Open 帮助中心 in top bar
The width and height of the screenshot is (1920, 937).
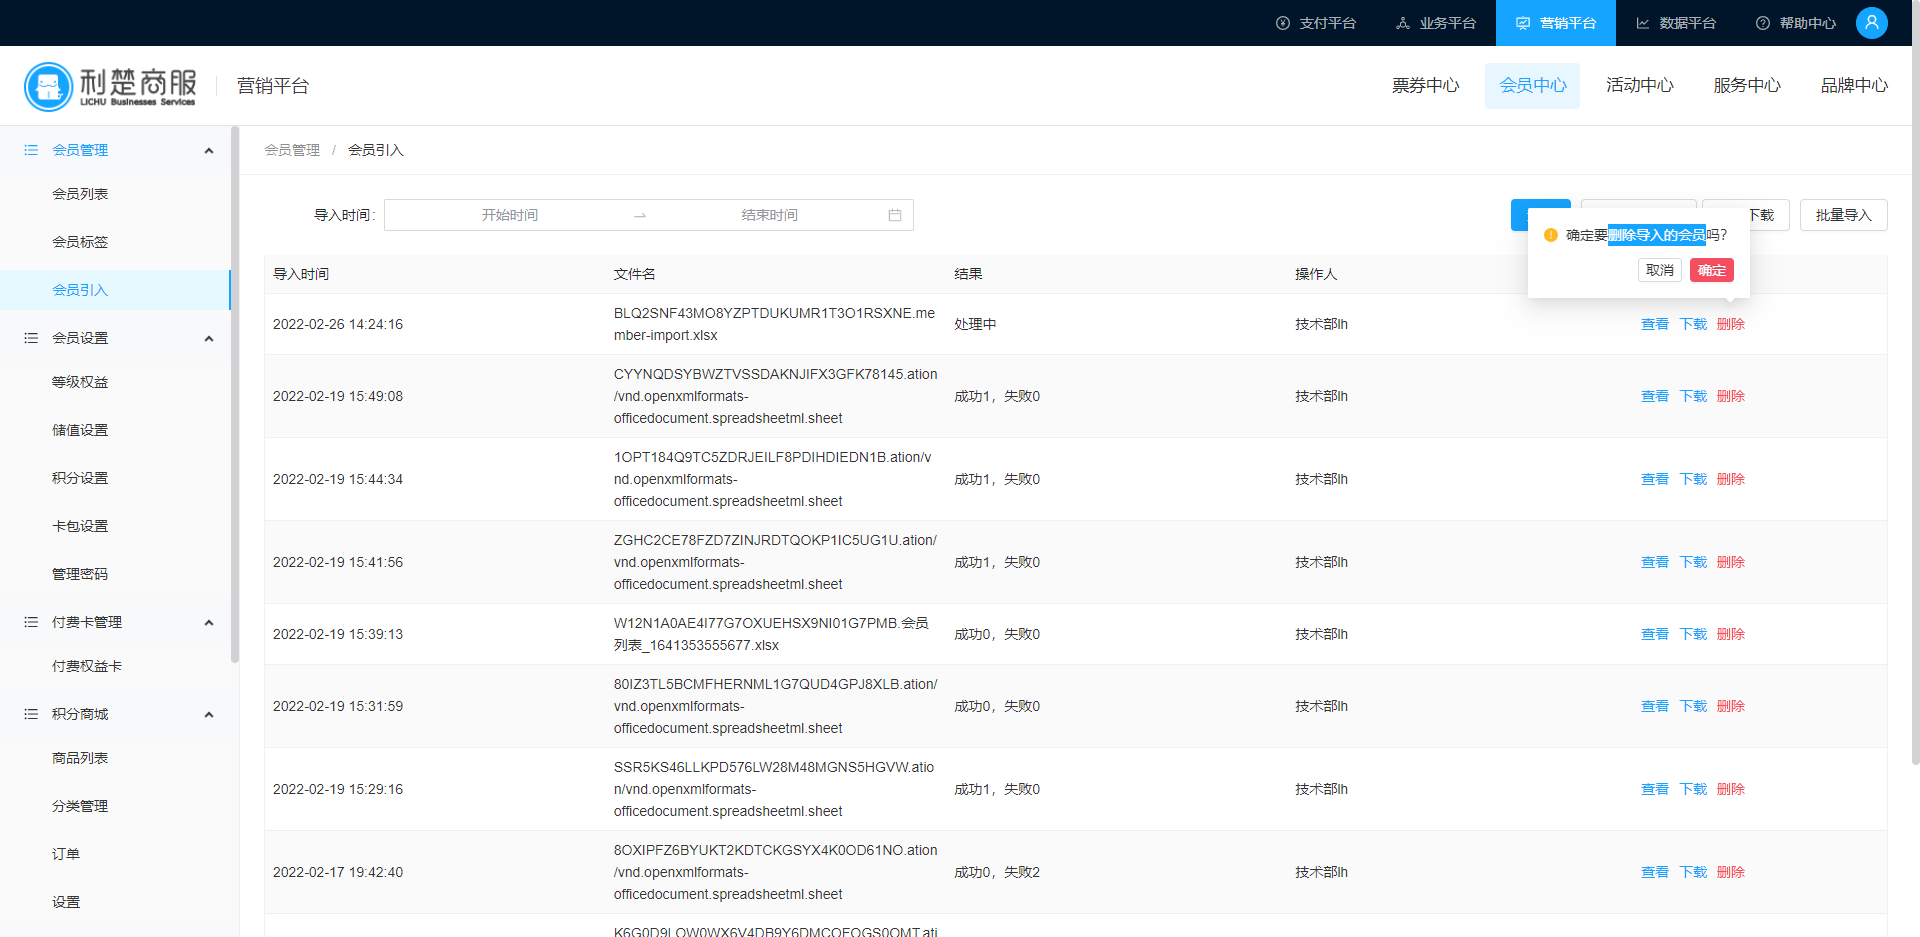1796,23
